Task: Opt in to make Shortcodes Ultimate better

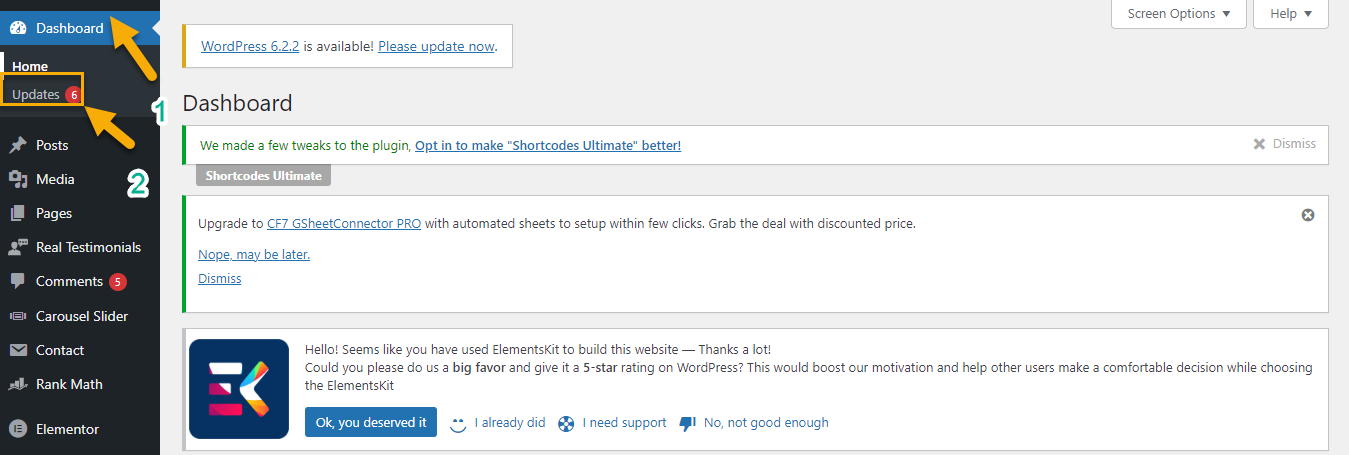Action: pos(548,145)
